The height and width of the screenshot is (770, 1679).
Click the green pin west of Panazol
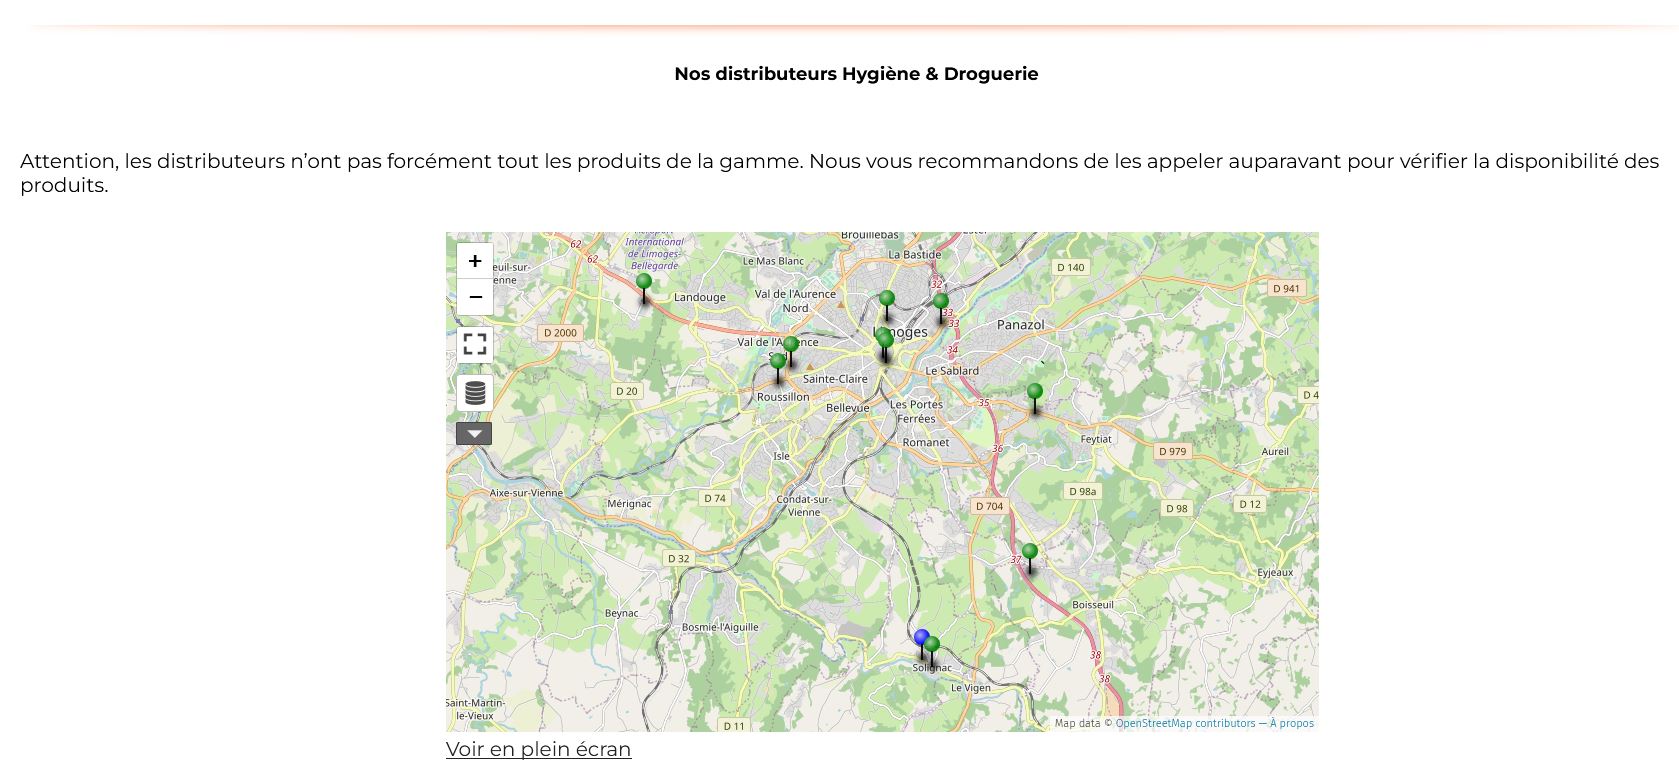click(941, 302)
